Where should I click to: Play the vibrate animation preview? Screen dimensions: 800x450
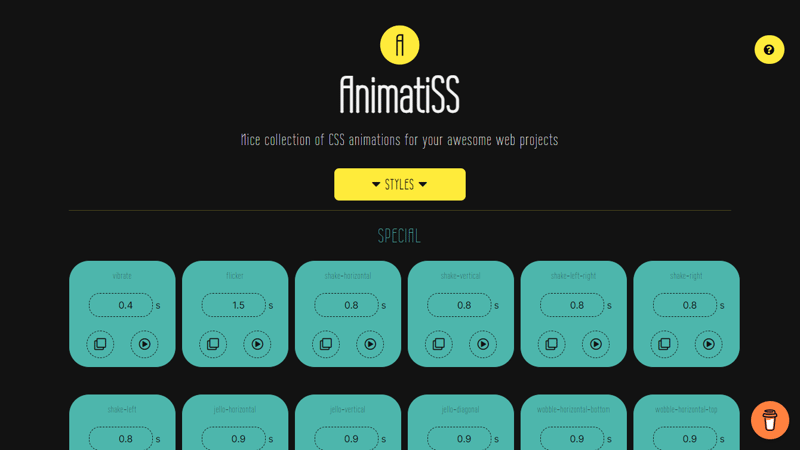coord(144,344)
